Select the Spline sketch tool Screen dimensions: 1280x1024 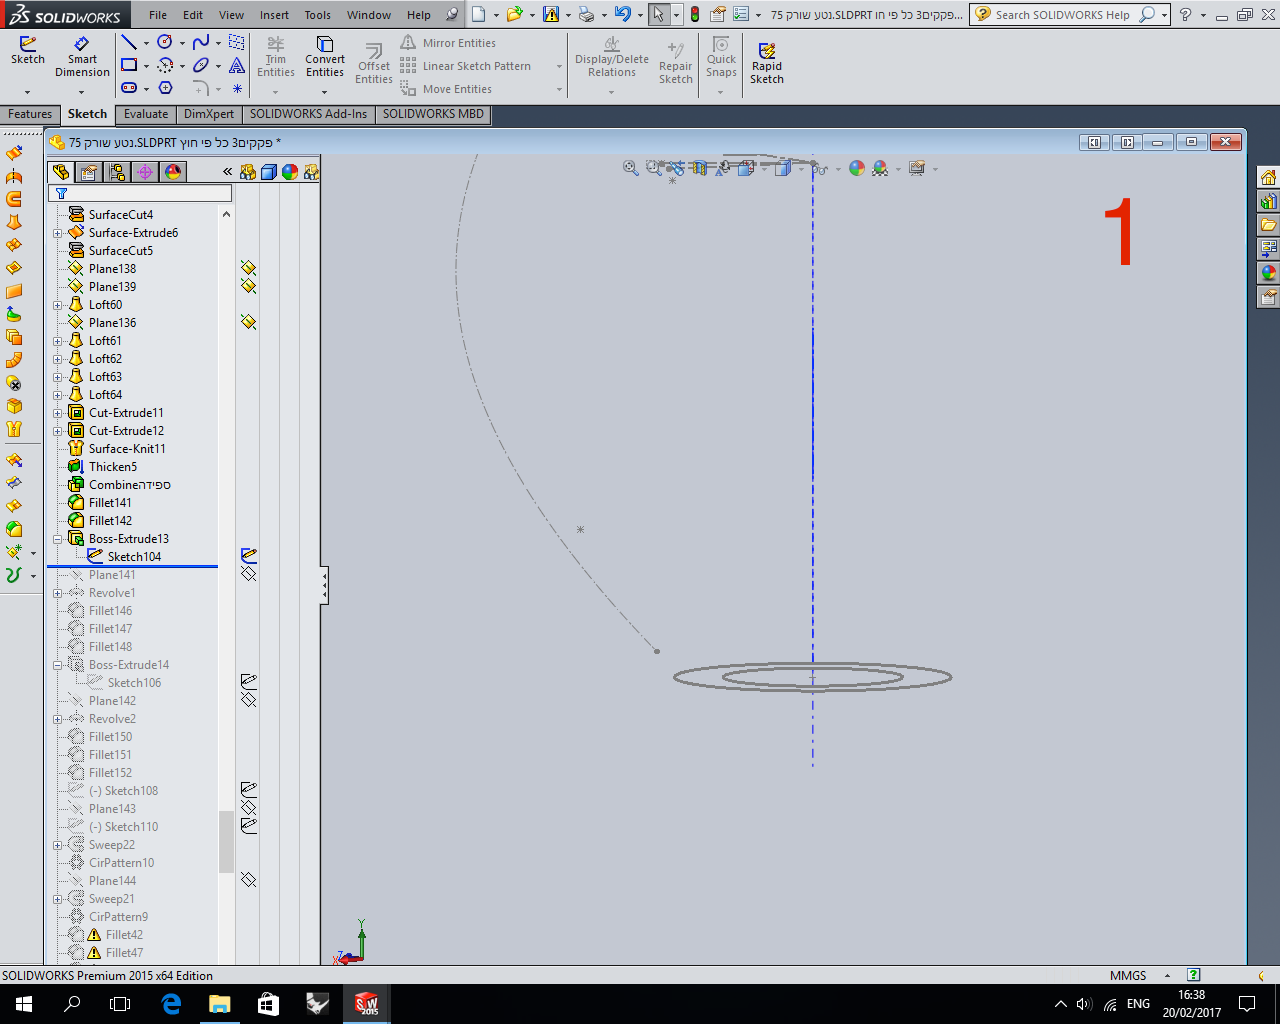tap(201, 43)
